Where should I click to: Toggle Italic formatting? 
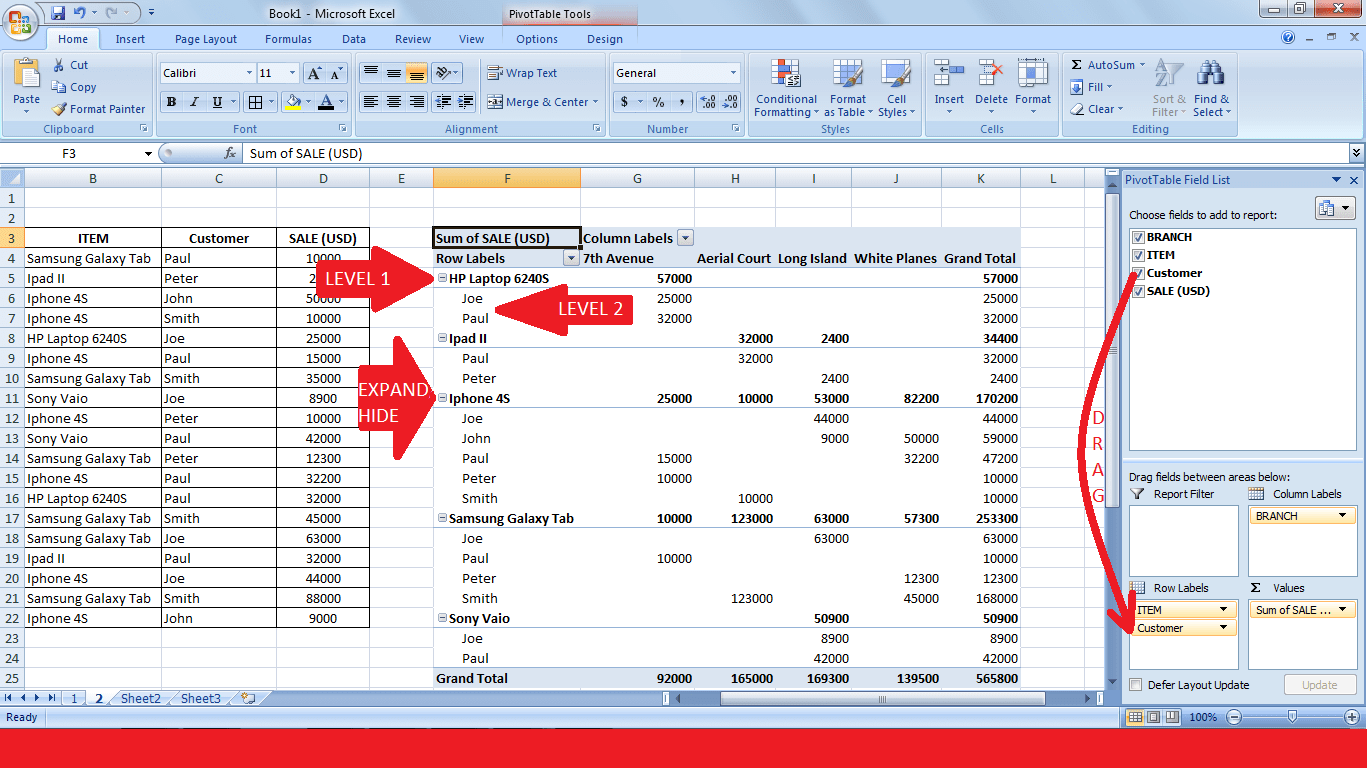click(x=194, y=102)
